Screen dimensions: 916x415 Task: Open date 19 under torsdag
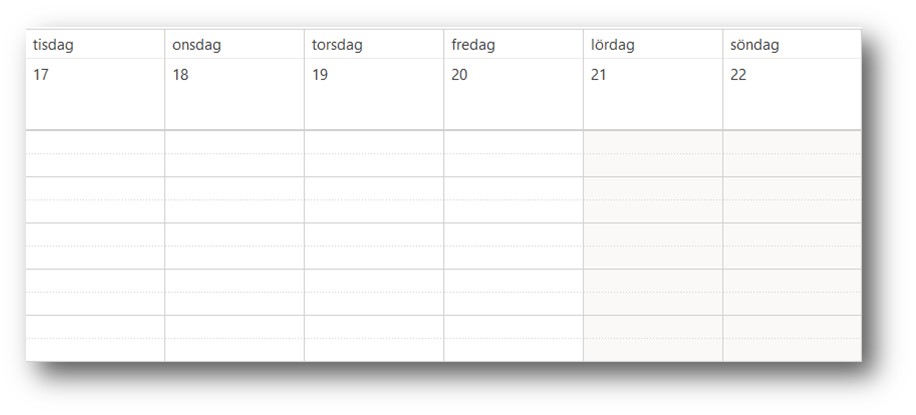pos(320,75)
